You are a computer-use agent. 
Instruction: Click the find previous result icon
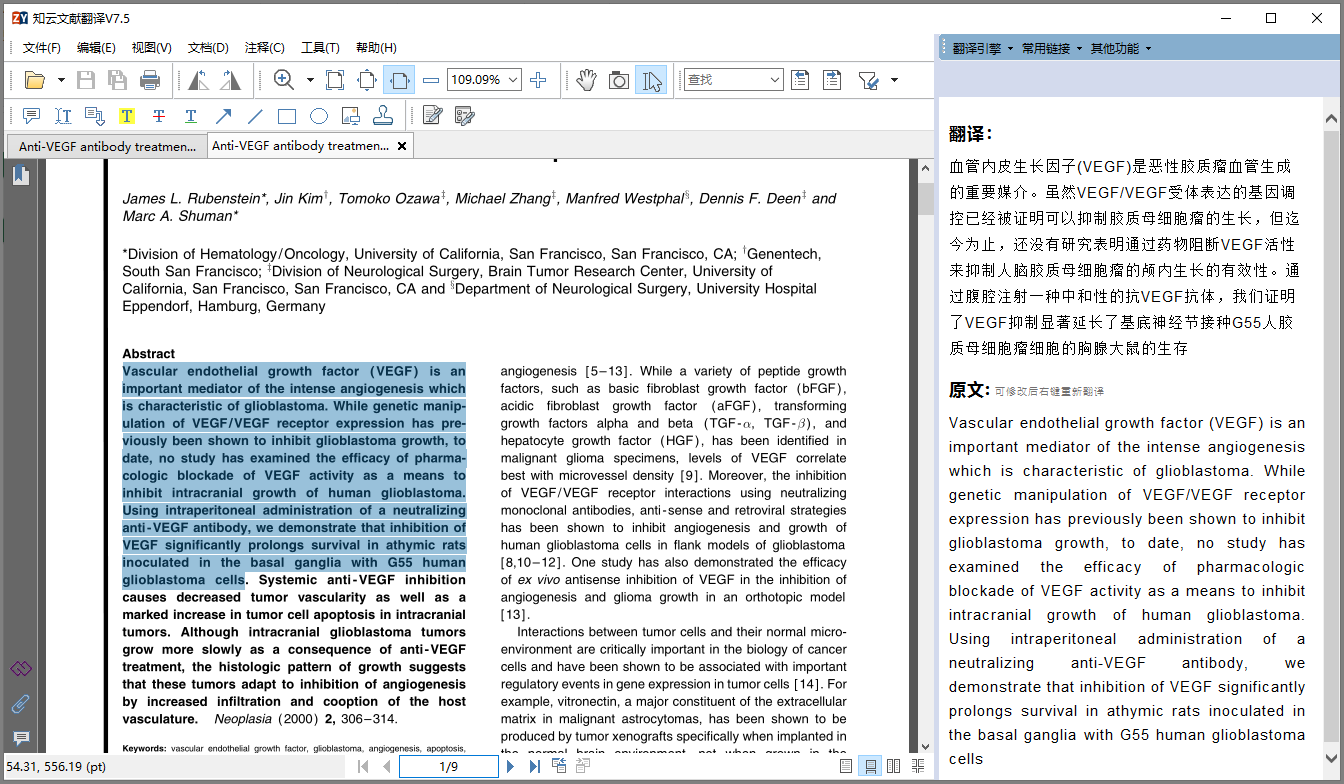click(x=800, y=80)
